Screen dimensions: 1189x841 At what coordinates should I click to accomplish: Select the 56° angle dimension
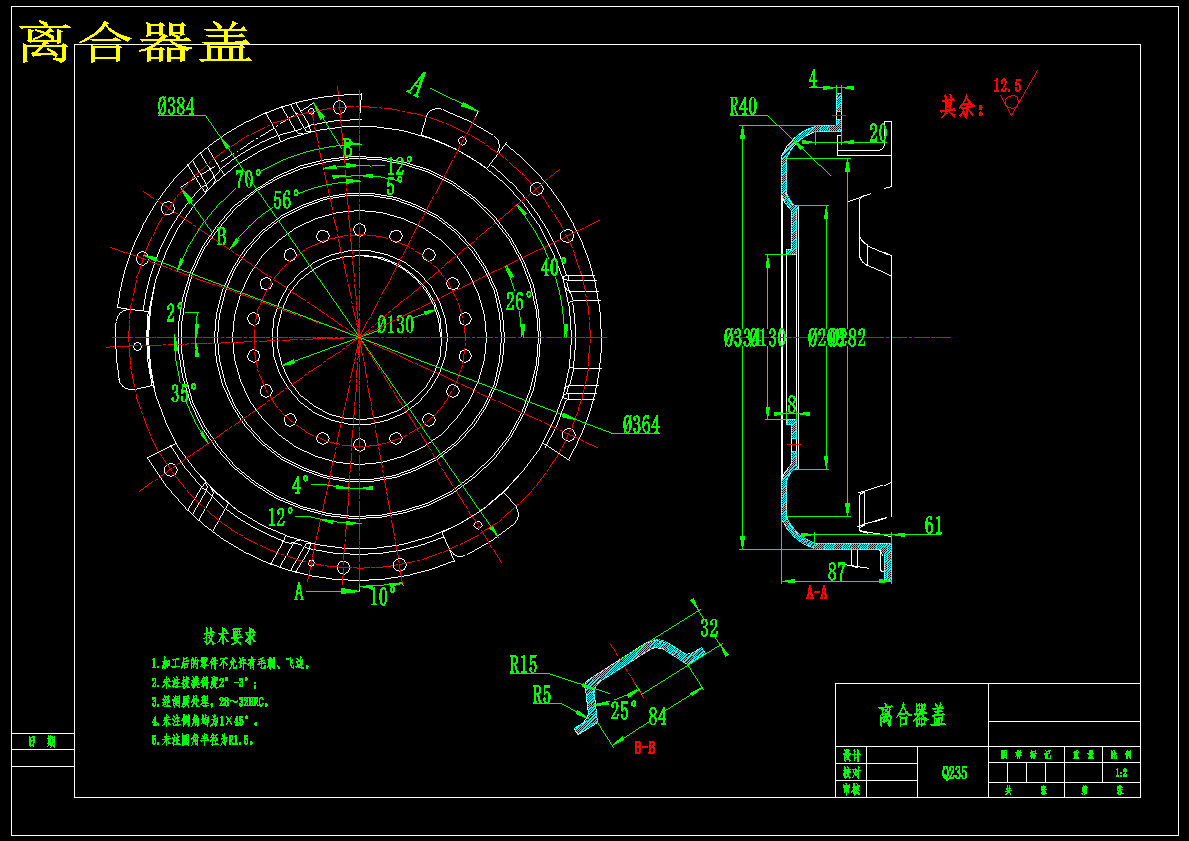[287, 199]
